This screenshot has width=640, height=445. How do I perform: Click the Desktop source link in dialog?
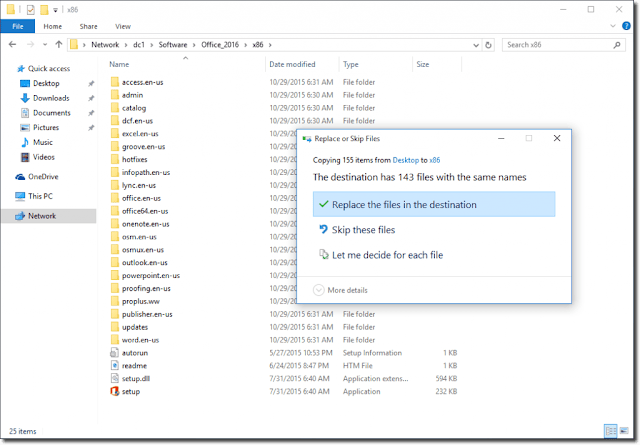(405, 160)
